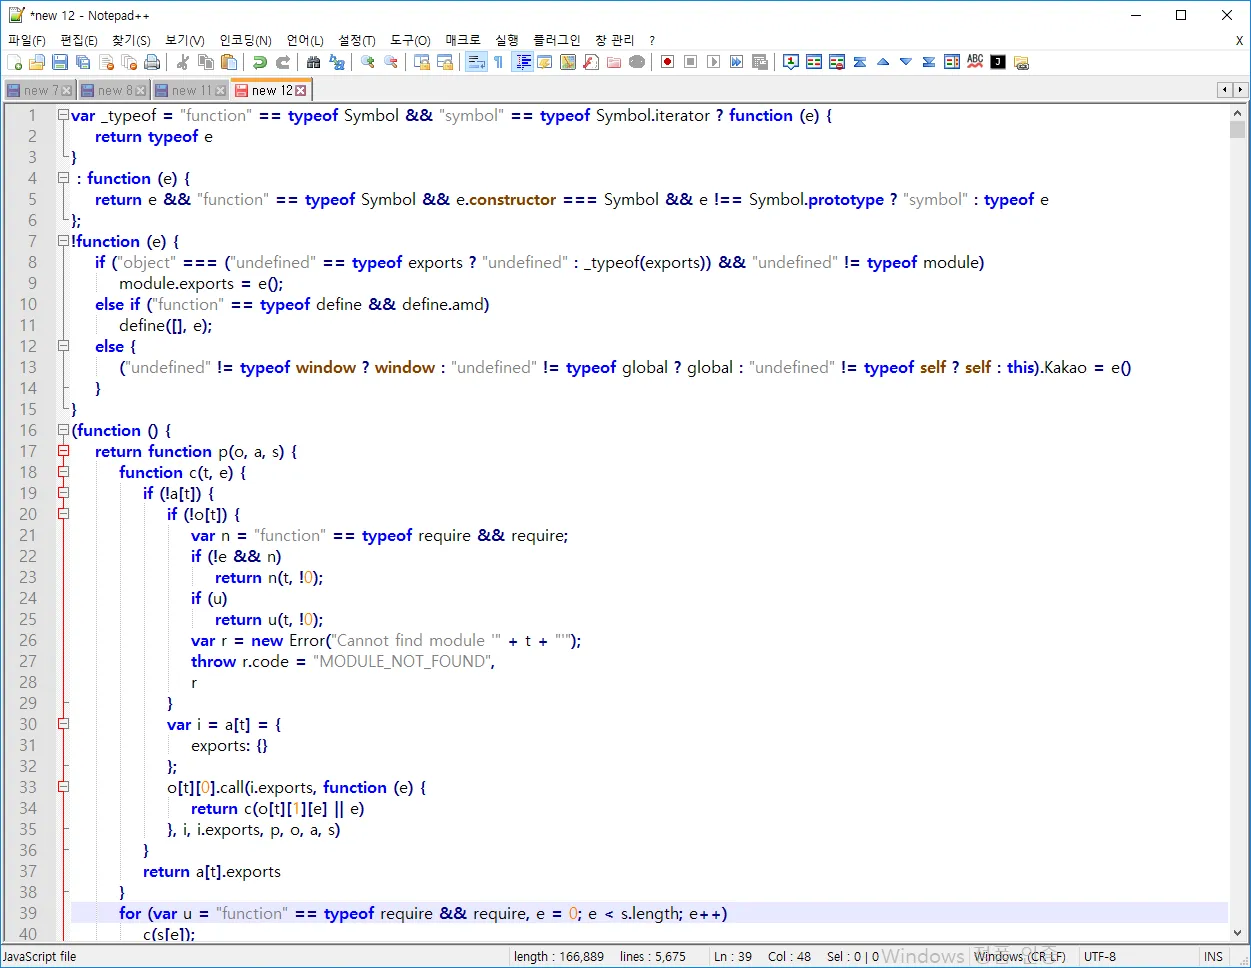Collapse the fold marker on line 12
The width and height of the screenshot is (1251, 968).
[x=63, y=346]
